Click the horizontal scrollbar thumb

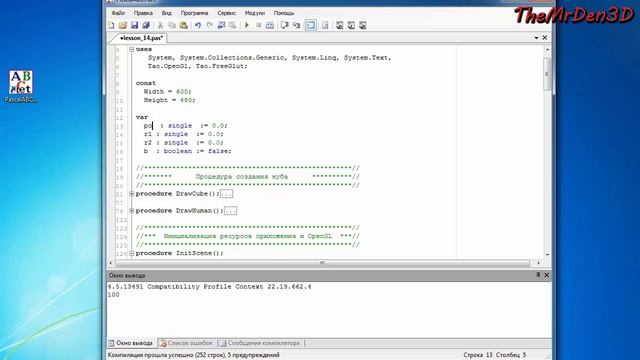click(322, 263)
